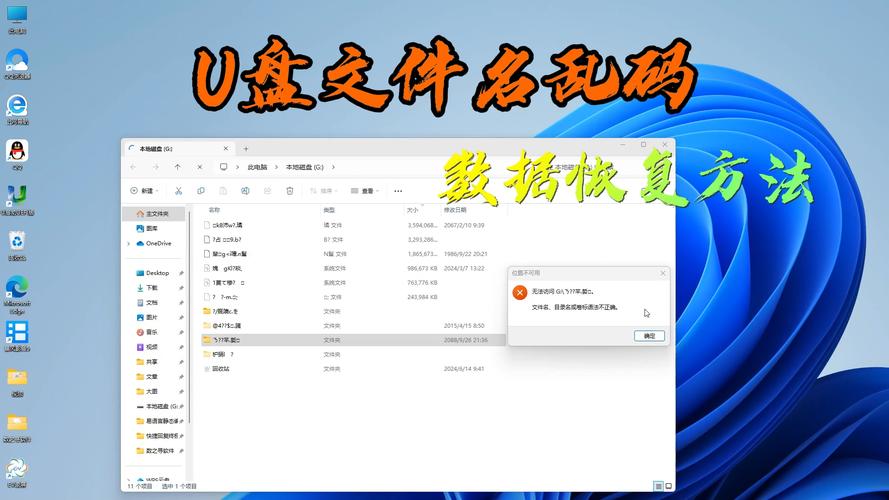Screen dimensions: 889x500
Task: Open the first yellow folder desktop icon
Action: pyautogui.click(x=17, y=382)
